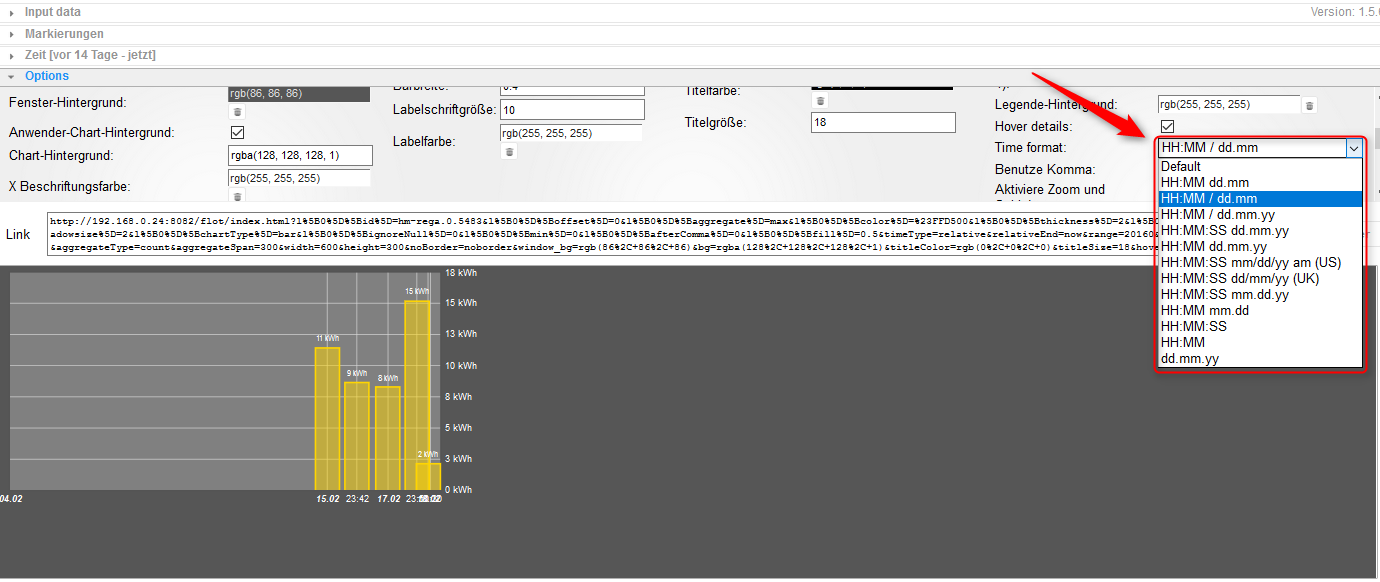The height and width of the screenshot is (582, 1380).
Task: Click the '23:42' x-axis time label
Action: 357,498
